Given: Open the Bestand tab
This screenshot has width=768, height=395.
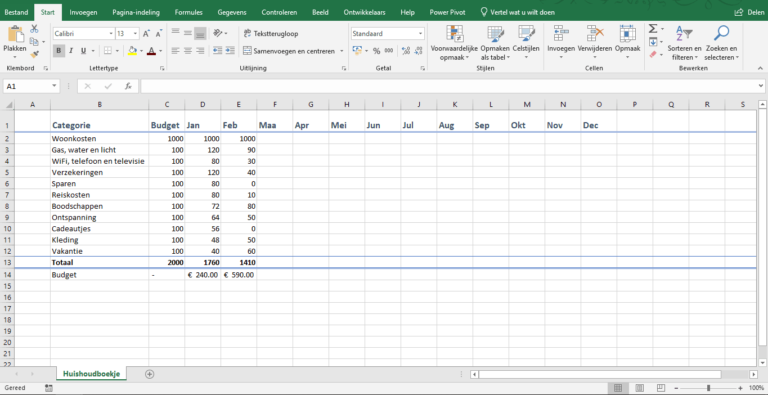Looking at the screenshot, I should 16,12.
